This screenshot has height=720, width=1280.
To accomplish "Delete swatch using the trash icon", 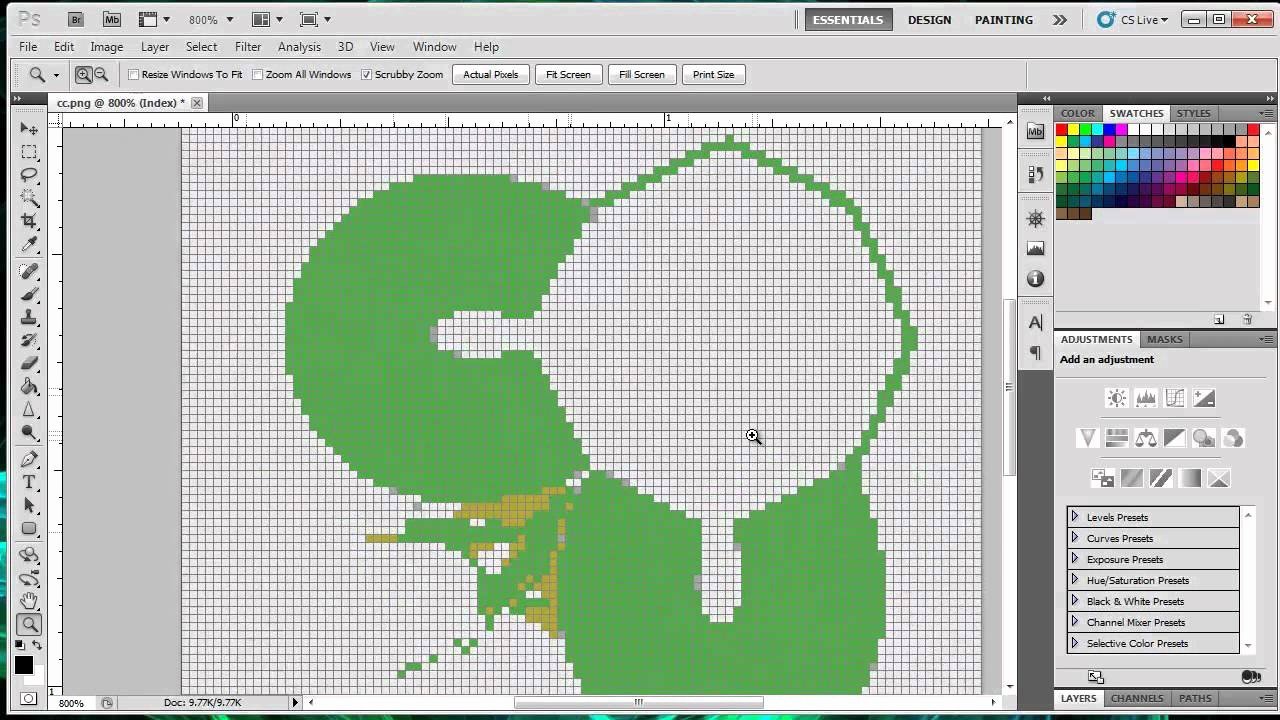I will pyautogui.click(x=1247, y=320).
